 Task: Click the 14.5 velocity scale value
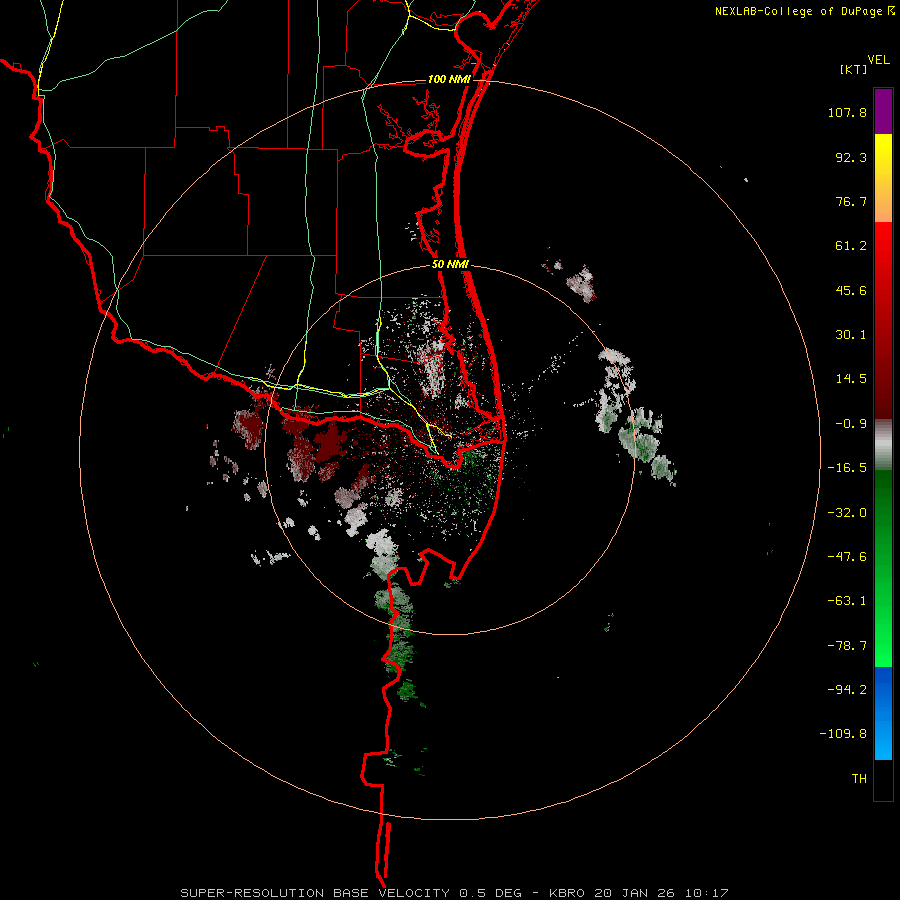[x=851, y=379]
